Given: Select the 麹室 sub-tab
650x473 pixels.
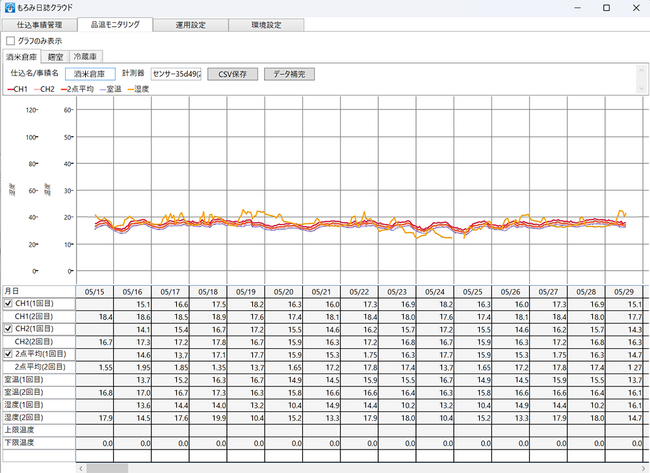Looking at the screenshot, I should (x=57, y=58).
